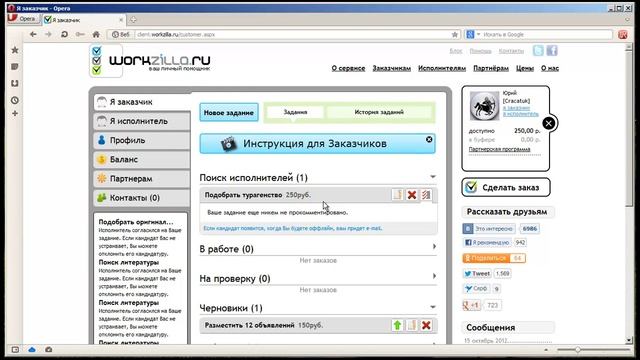Collapse the 'Черновики (1)' section
Viewport: 640px width, 360px height.
[433, 307]
